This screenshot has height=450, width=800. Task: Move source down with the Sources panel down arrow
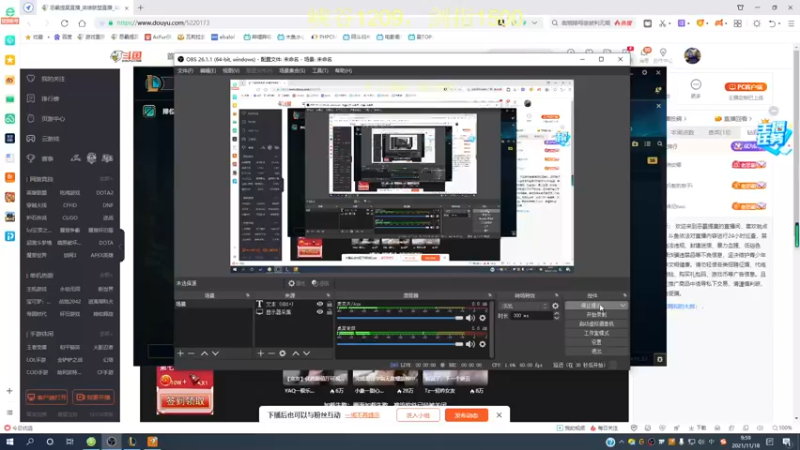pyautogui.click(x=307, y=353)
